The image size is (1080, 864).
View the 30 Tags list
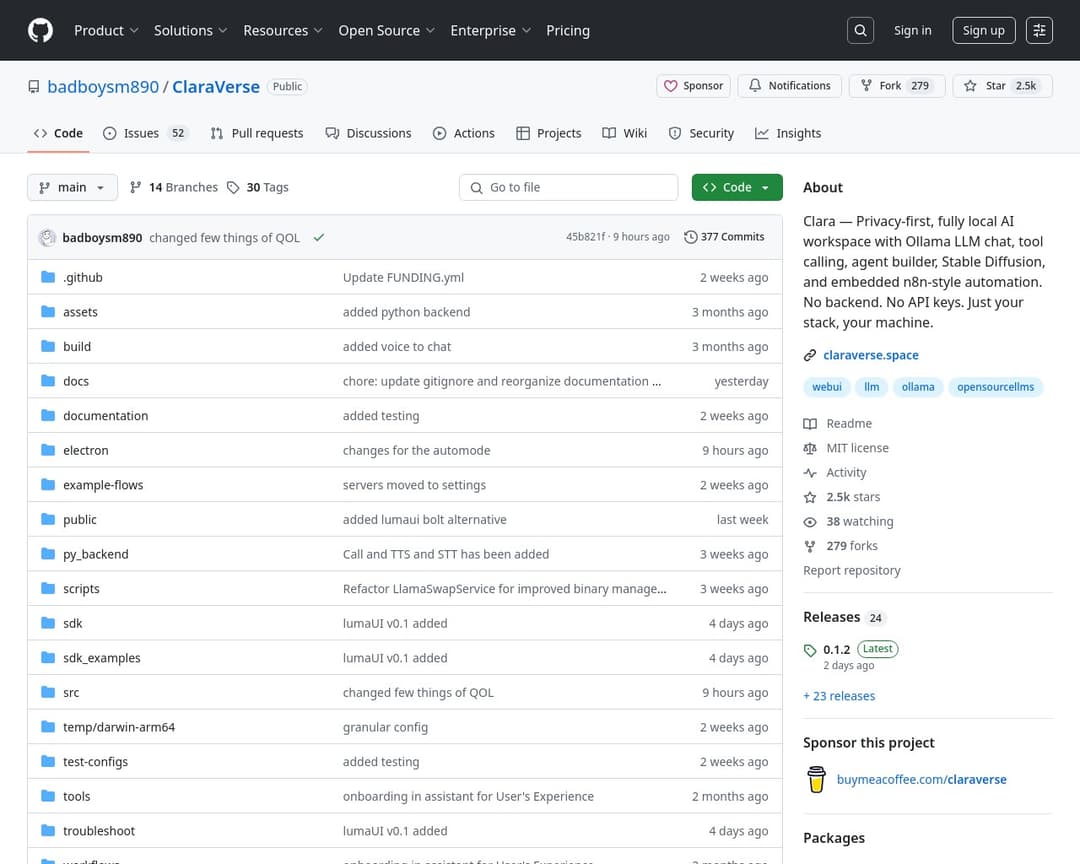click(258, 187)
